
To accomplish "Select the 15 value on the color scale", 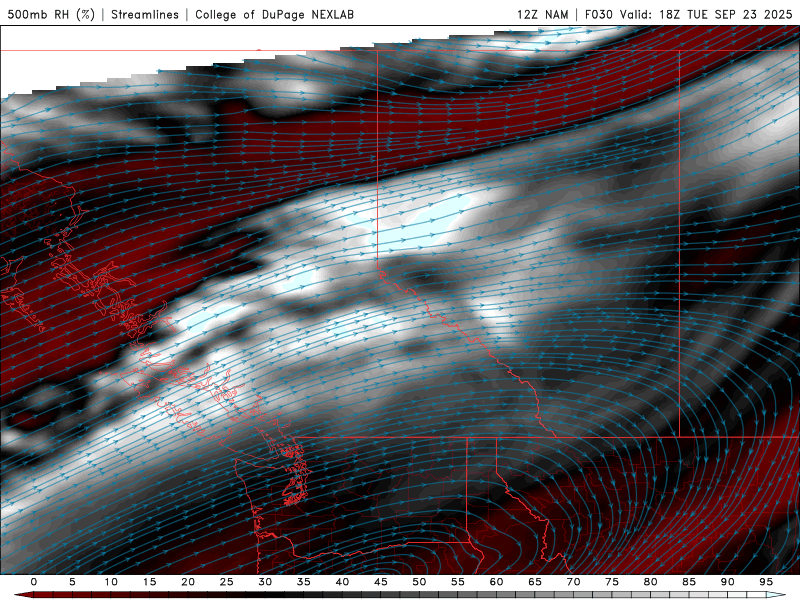I will coord(149,582).
